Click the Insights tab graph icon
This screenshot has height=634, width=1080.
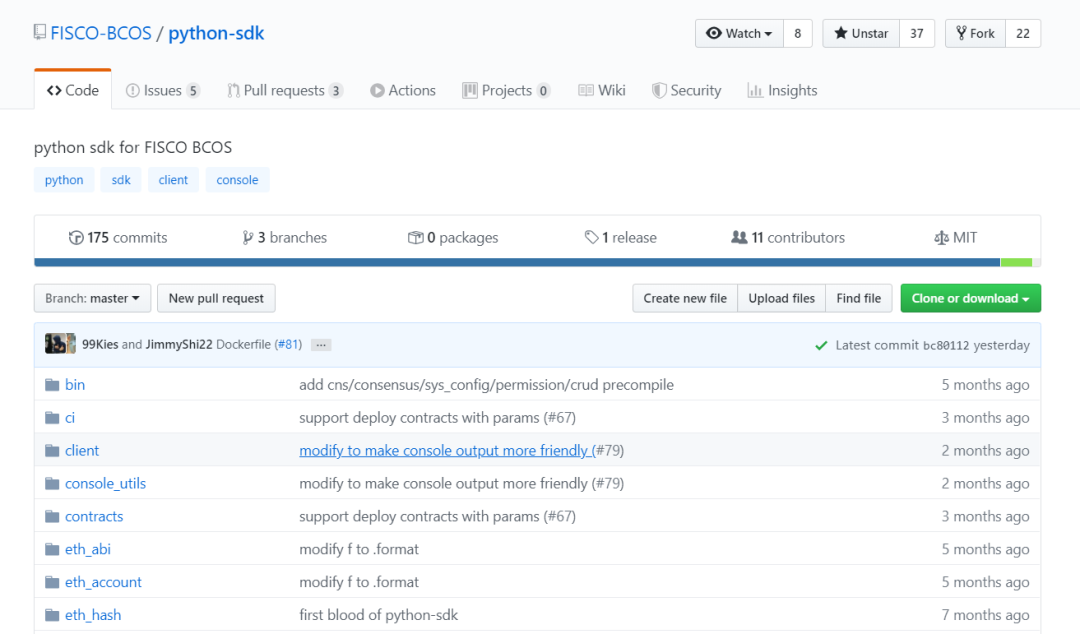755,90
